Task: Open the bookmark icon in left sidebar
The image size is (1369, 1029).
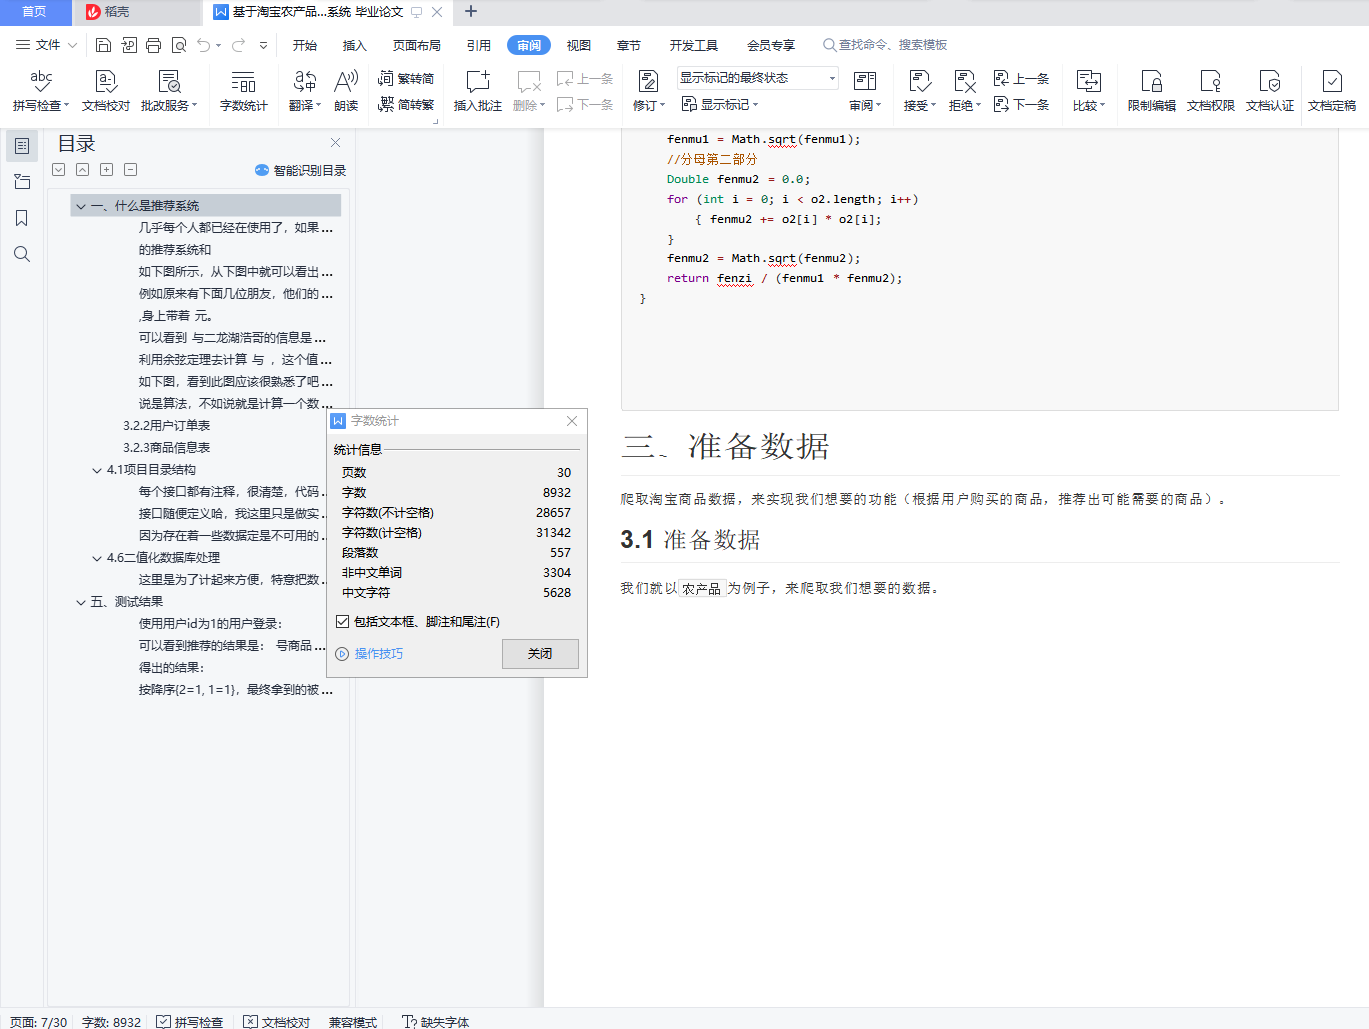Action: [22, 218]
